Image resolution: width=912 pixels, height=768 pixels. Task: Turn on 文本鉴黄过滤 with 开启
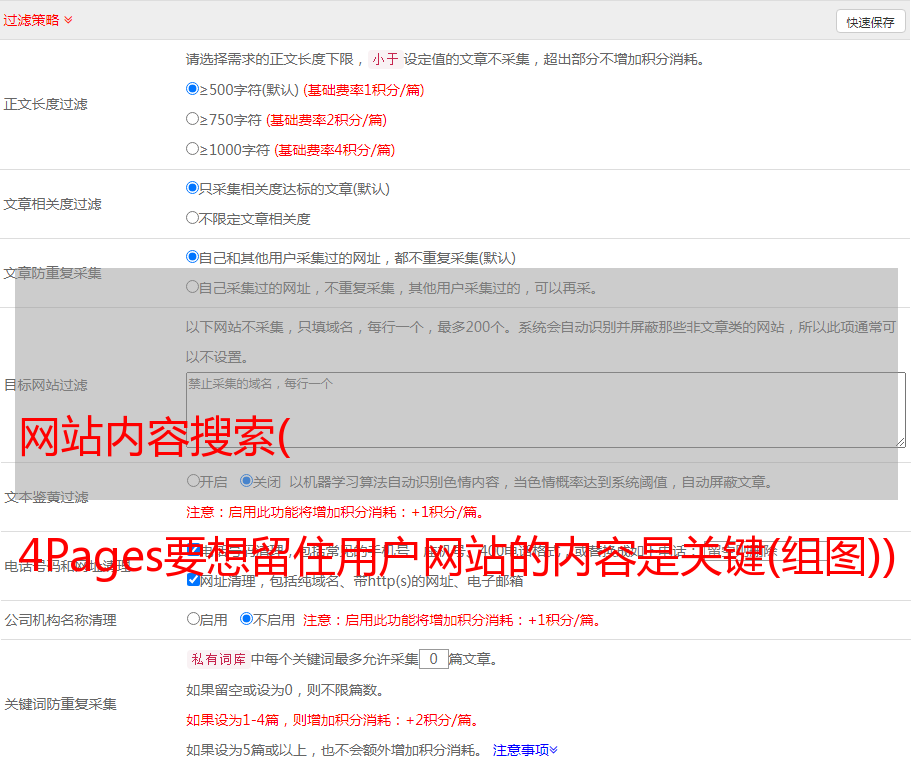tap(194, 481)
